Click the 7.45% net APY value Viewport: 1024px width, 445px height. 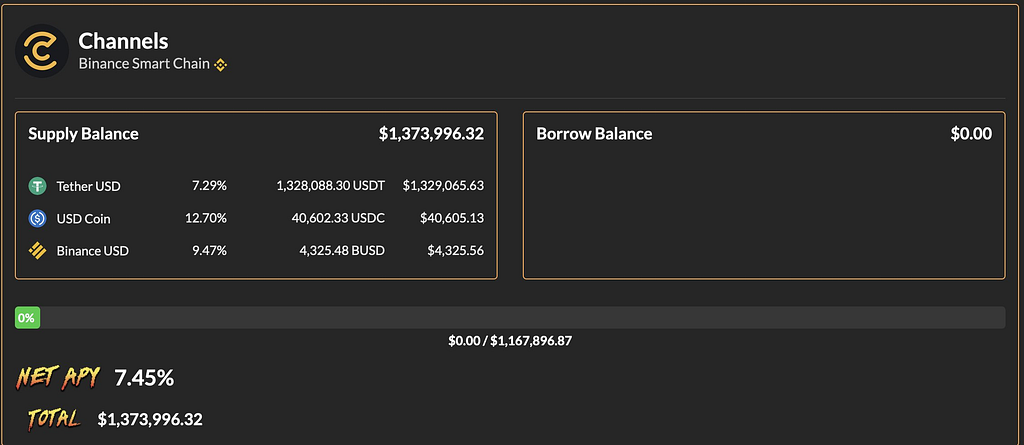coord(144,378)
